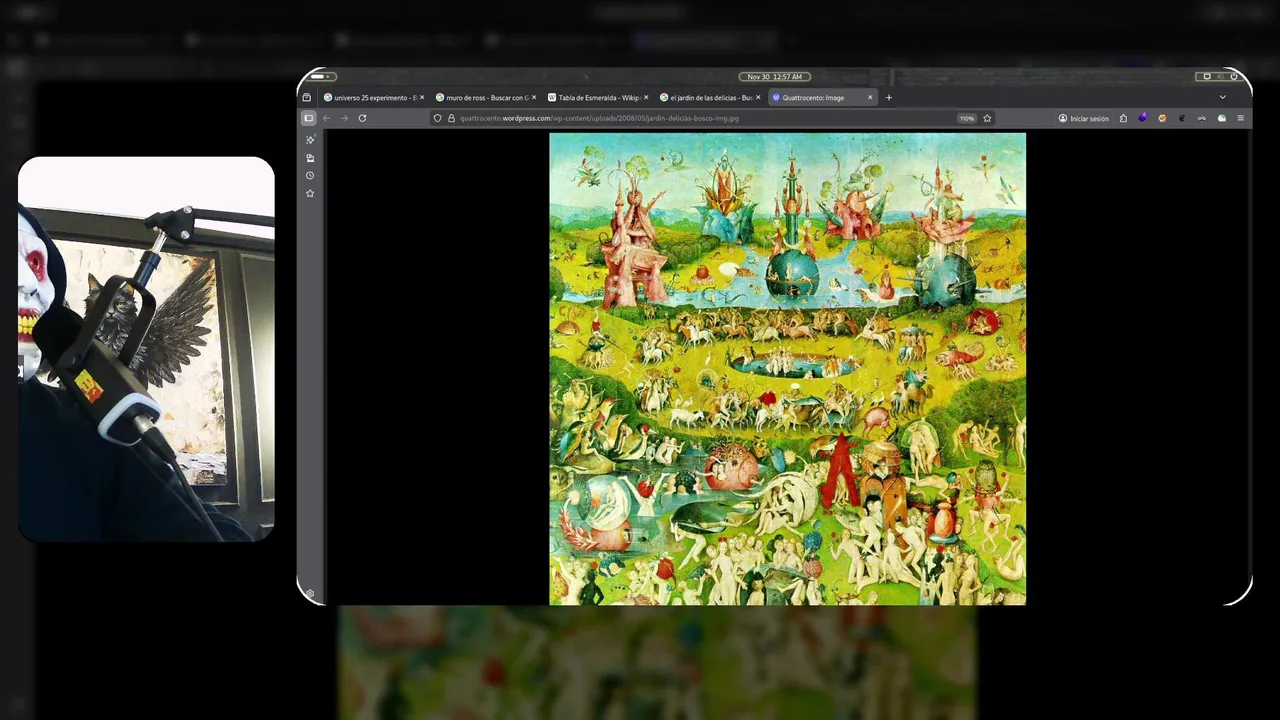This screenshot has height=720, width=1280.
Task: Switch to 'el jardin de las delicias' tab
Action: pos(710,97)
